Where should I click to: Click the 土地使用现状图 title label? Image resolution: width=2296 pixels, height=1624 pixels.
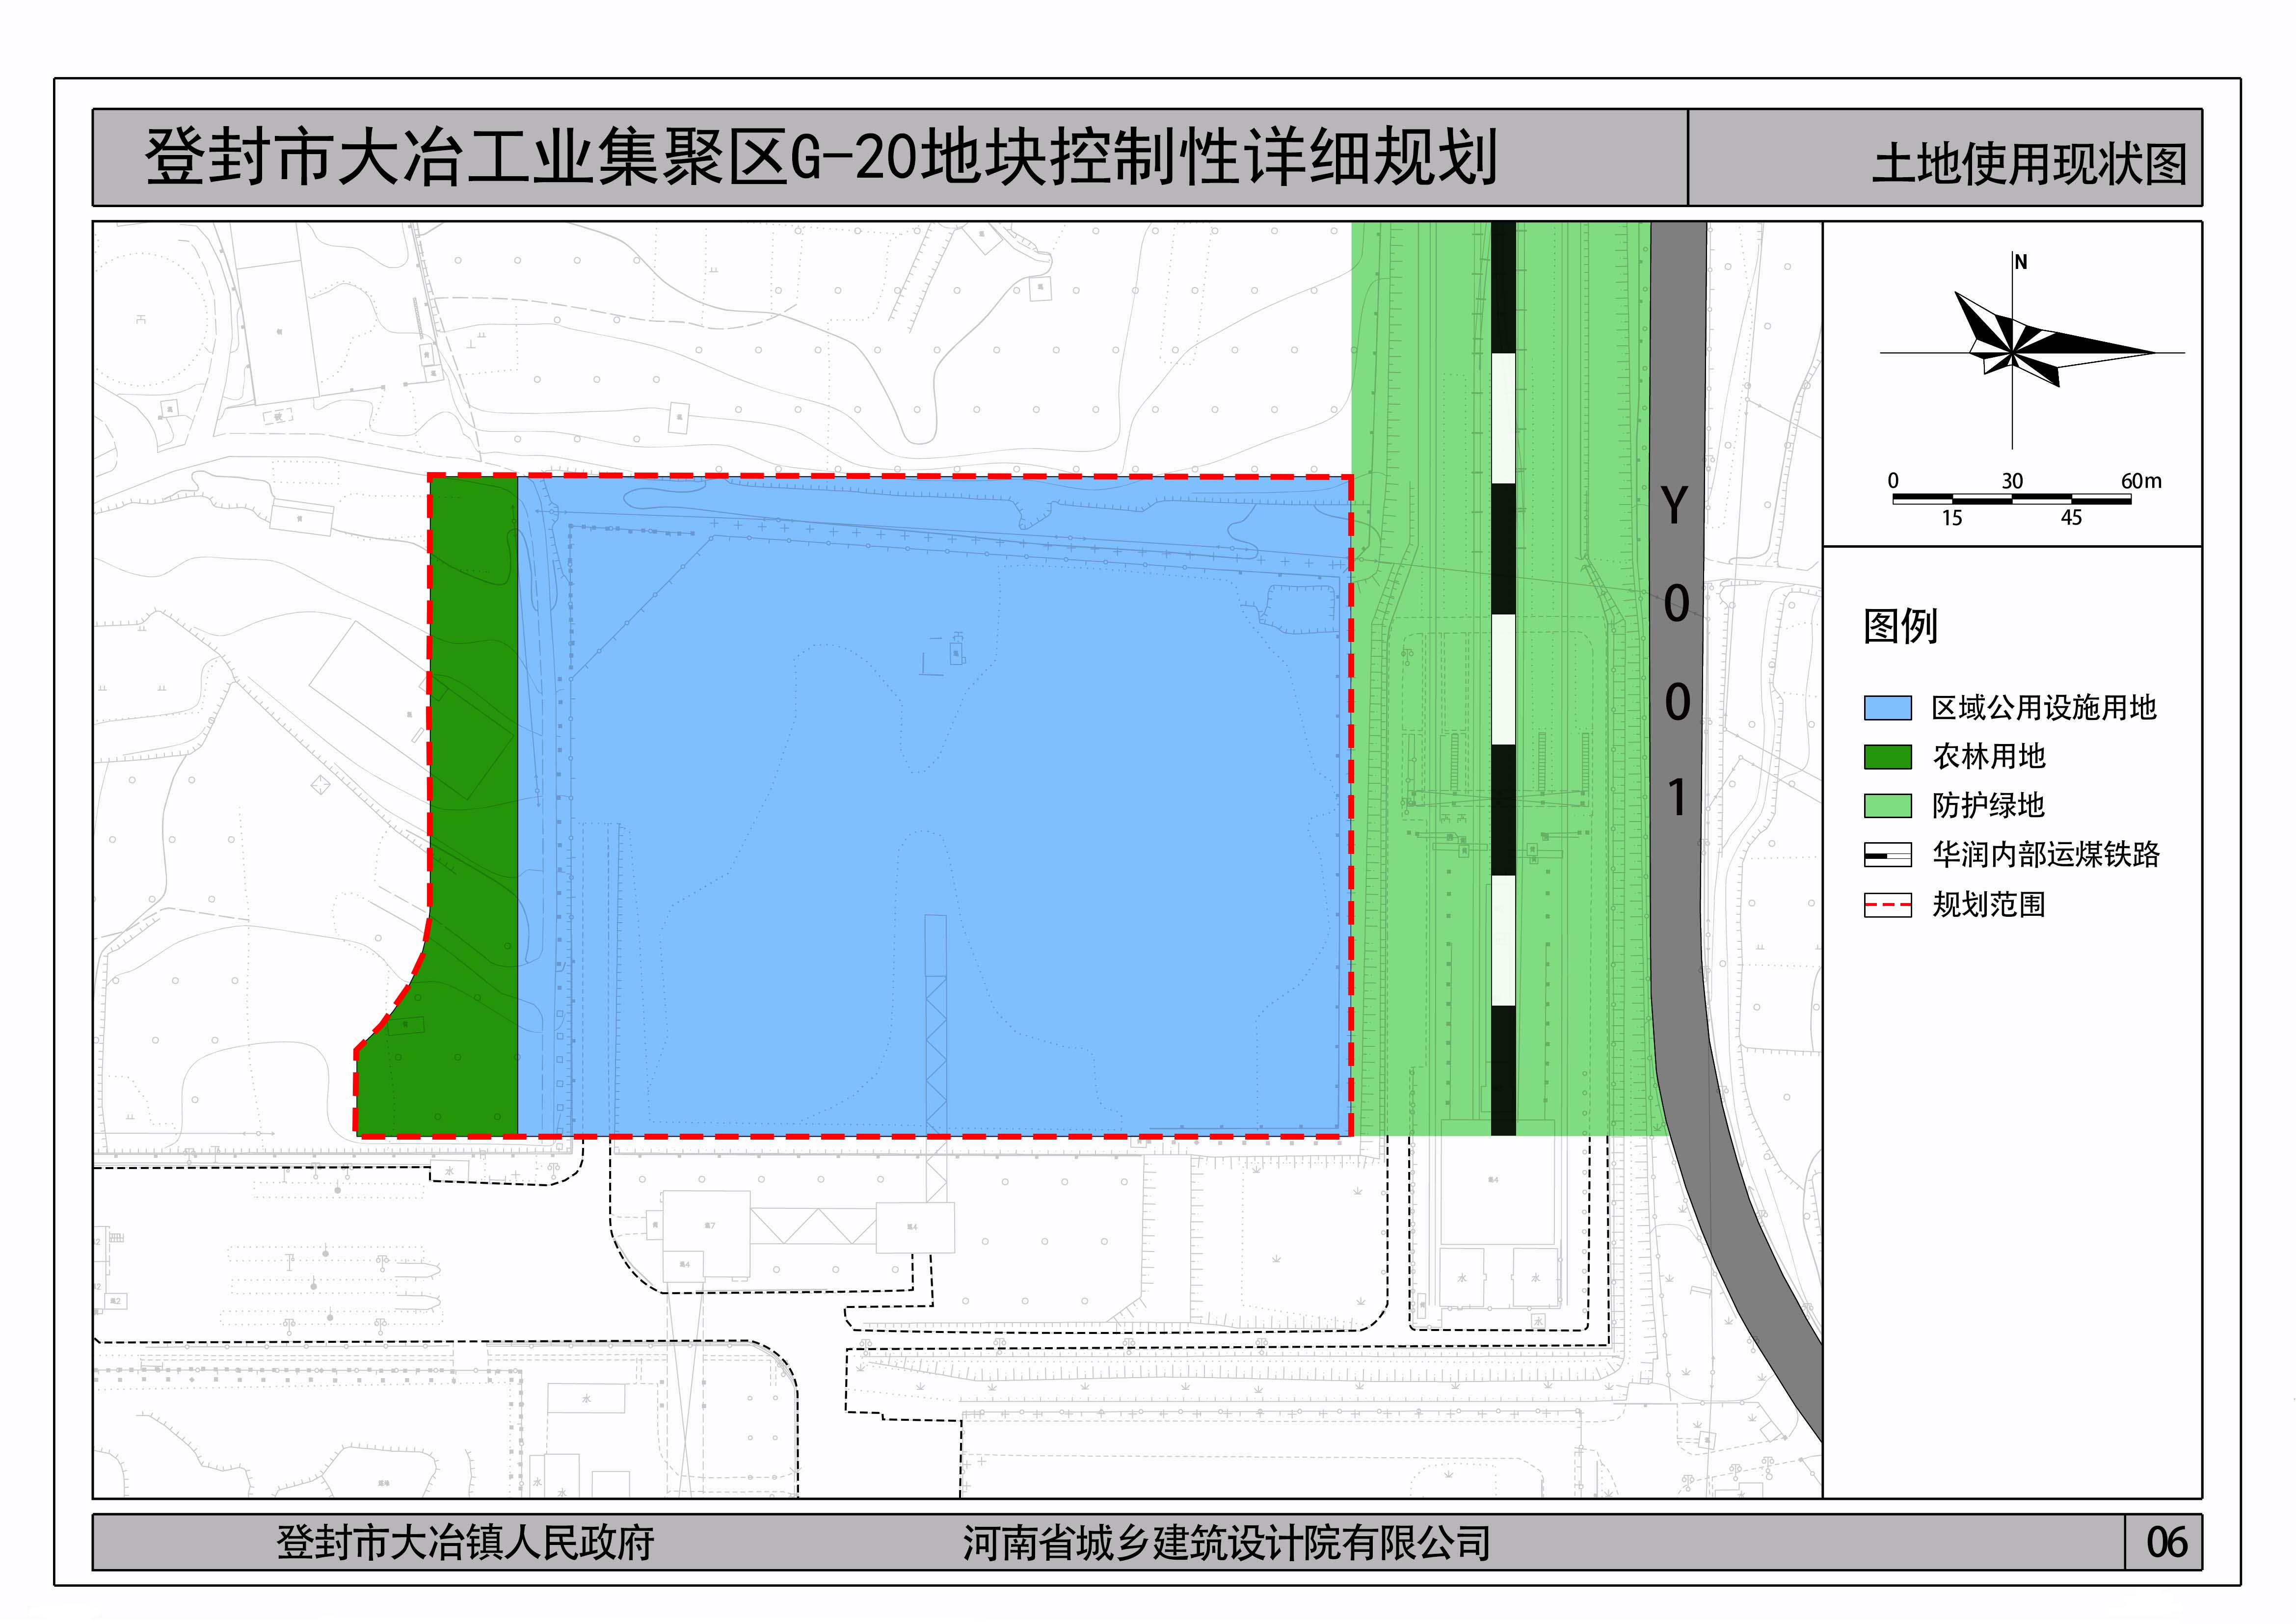click(x=2029, y=164)
